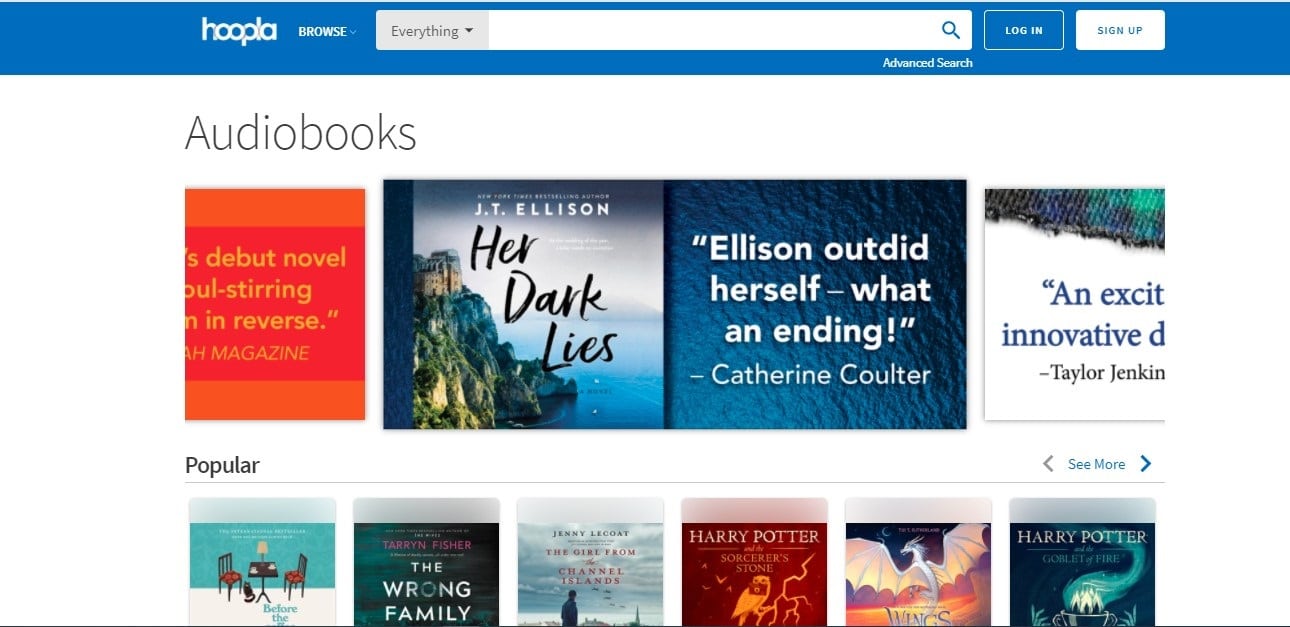Show the next Taylor Jenkins quote banner
Viewport: 1290px width, 627px height.
click(x=1075, y=304)
